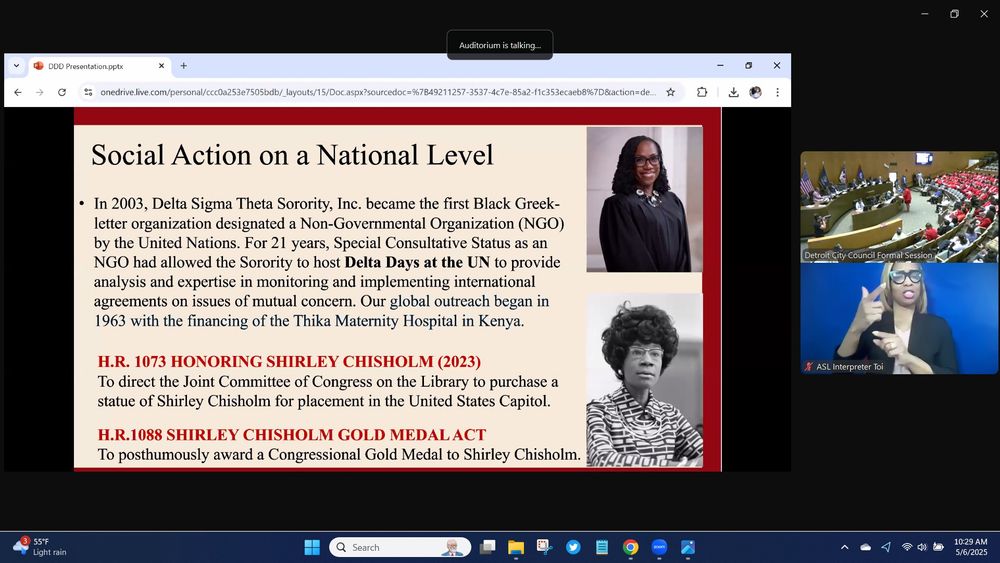The width and height of the screenshot is (1000, 563).
Task: Show hidden system tray icons chevron
Action: coord(844,547)
